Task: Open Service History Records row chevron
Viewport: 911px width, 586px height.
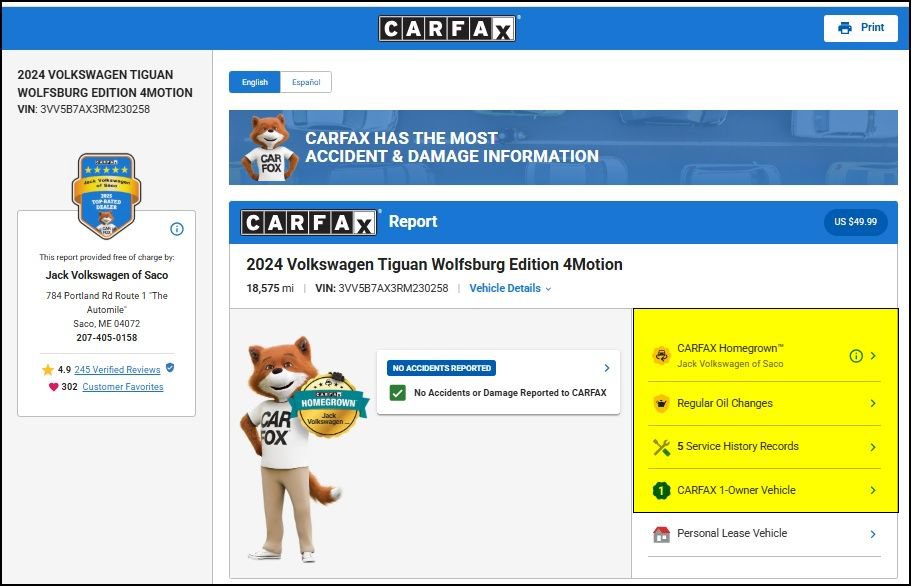Action: (873, 447)
